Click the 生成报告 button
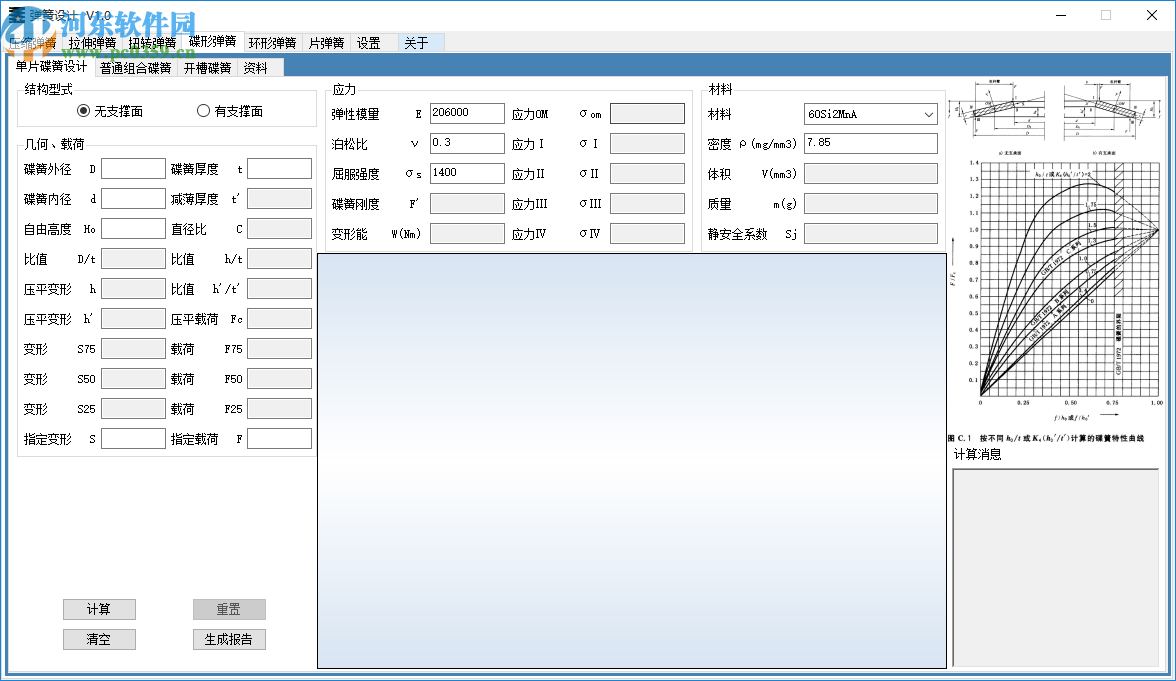Image resolution: width=1176 pixels, height=681 pixels. (x=229, y=639)
